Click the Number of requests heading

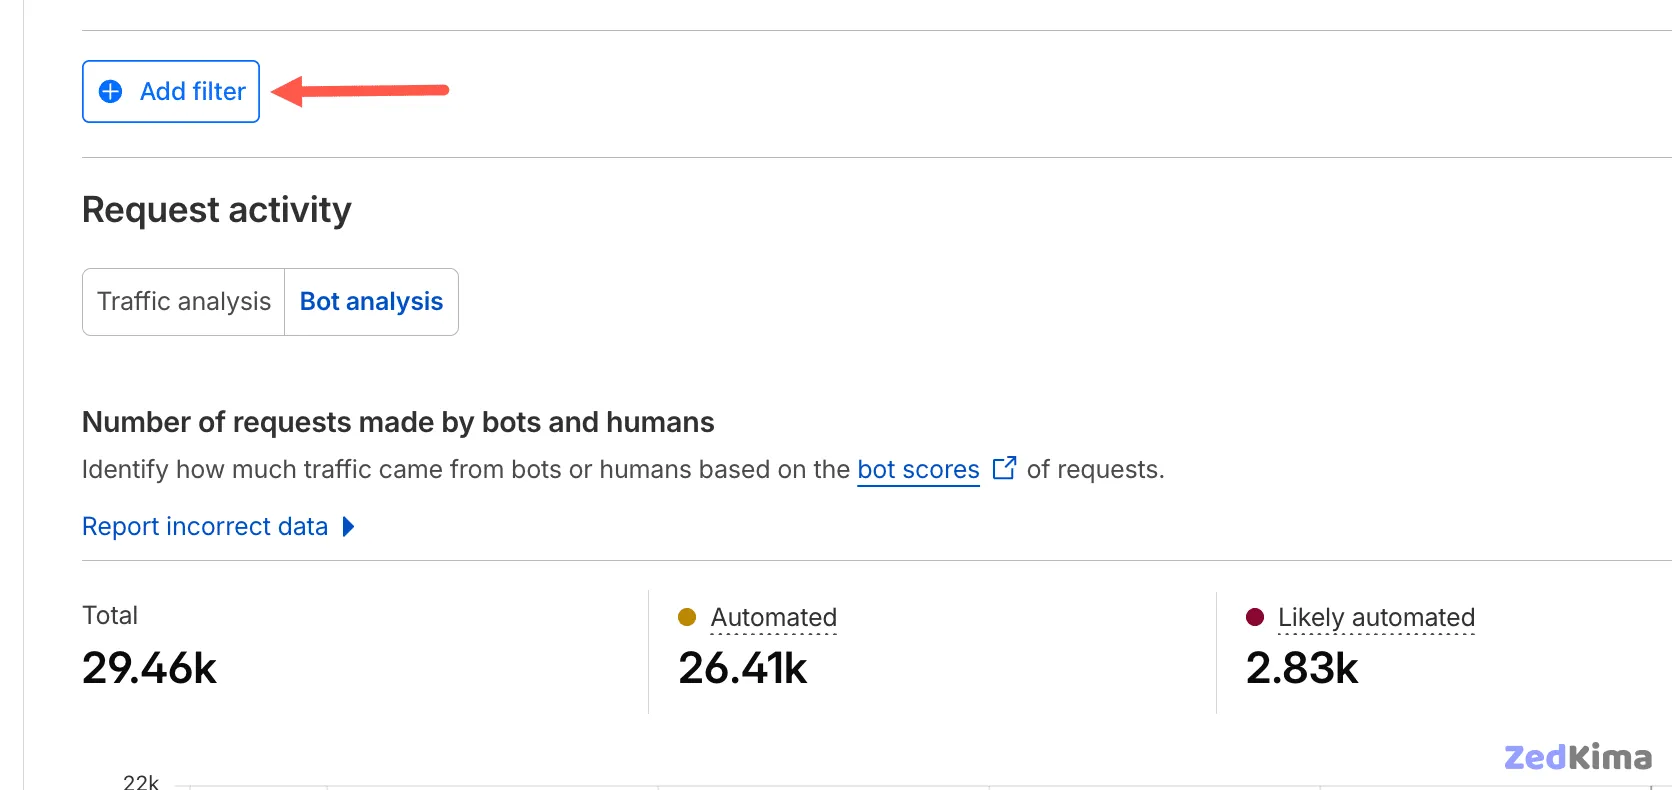[398, 422]
